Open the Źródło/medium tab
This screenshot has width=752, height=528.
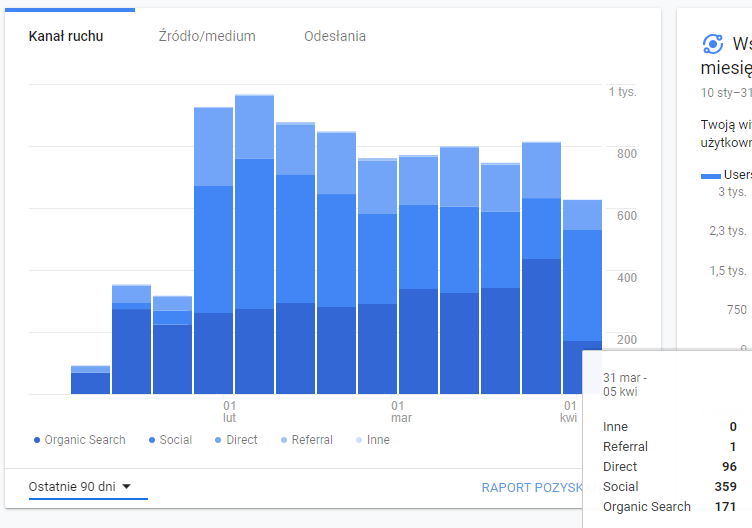207,36
